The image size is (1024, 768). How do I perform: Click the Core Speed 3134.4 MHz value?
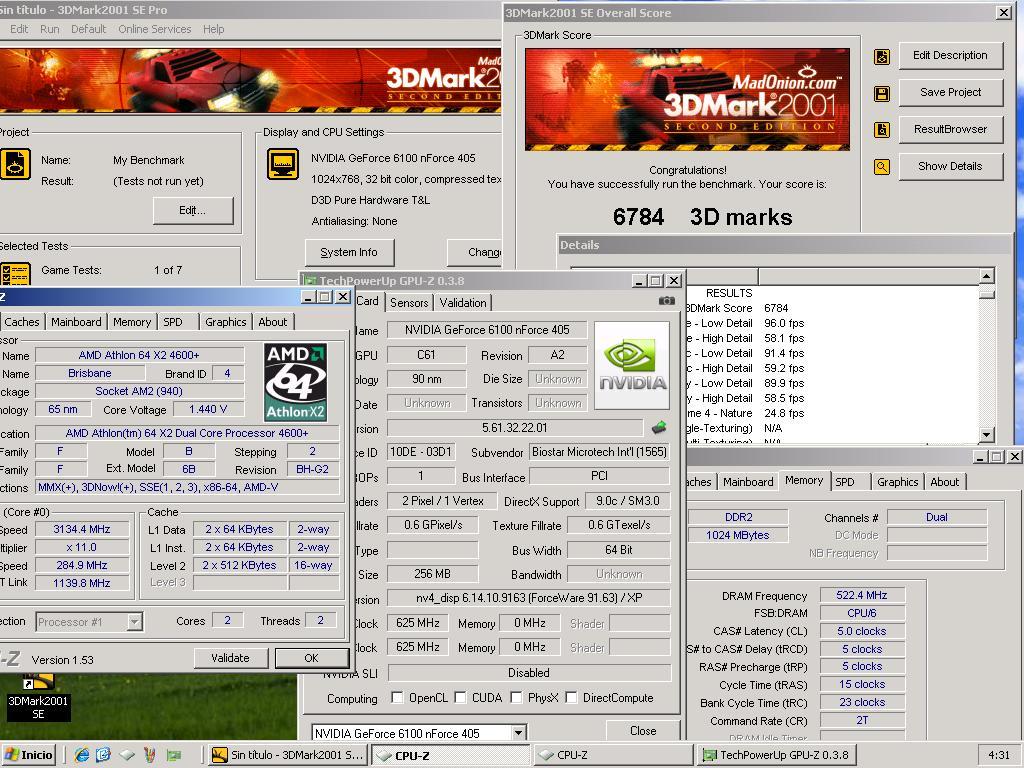click(82, 530)
